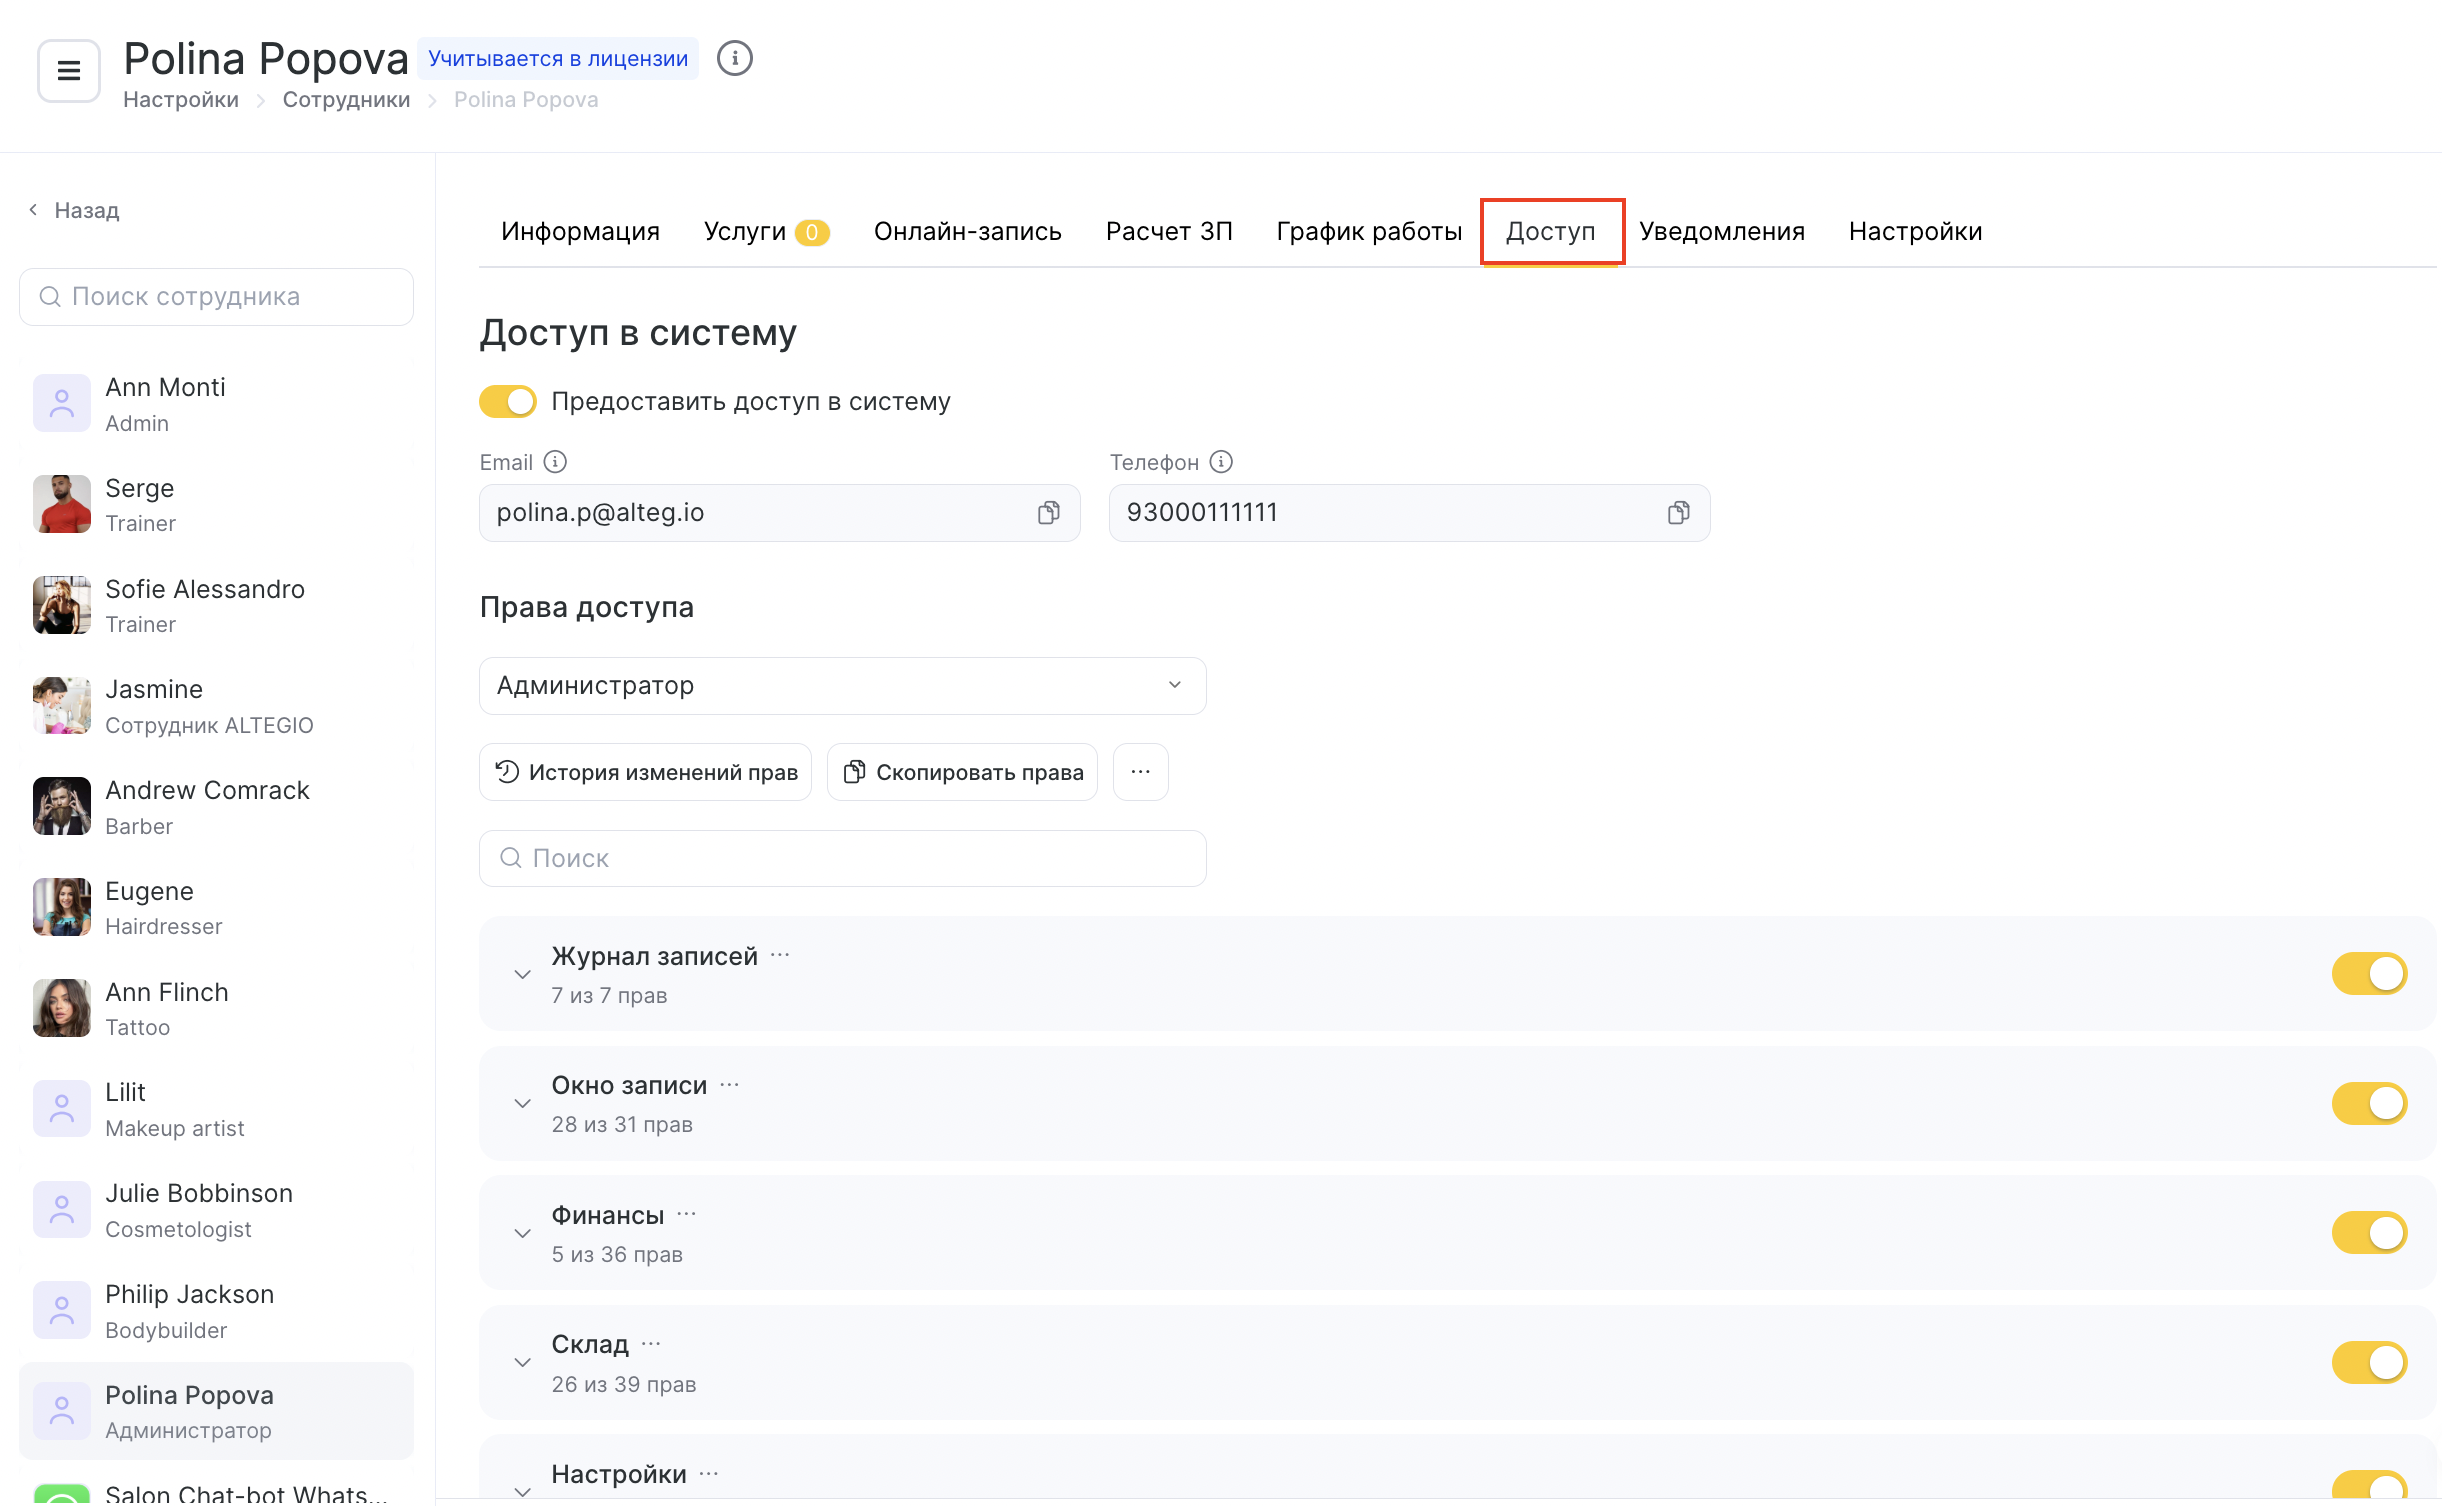The height and width of the screenshot is (1506, 2442).
Task: Expand the Окно записи permissions section
Action: pyautogui.click(x=522, y=1104)
